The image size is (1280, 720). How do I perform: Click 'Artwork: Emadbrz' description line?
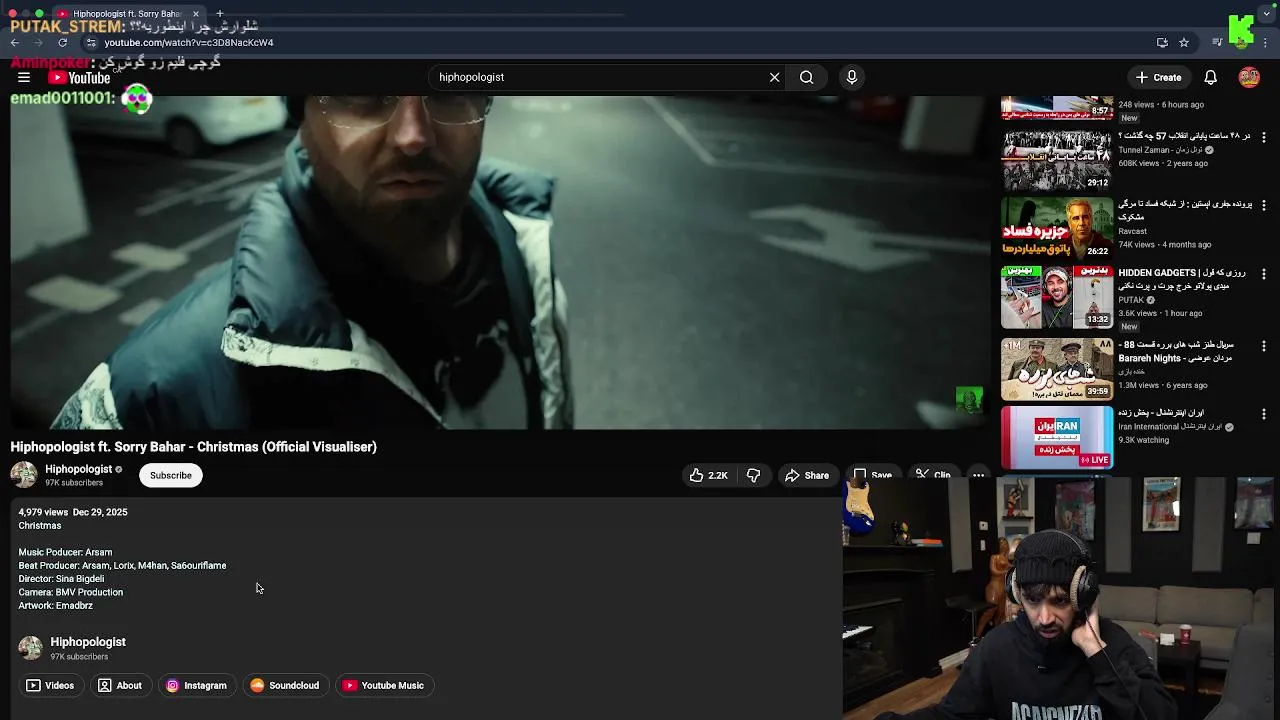(x=55, y=606)
